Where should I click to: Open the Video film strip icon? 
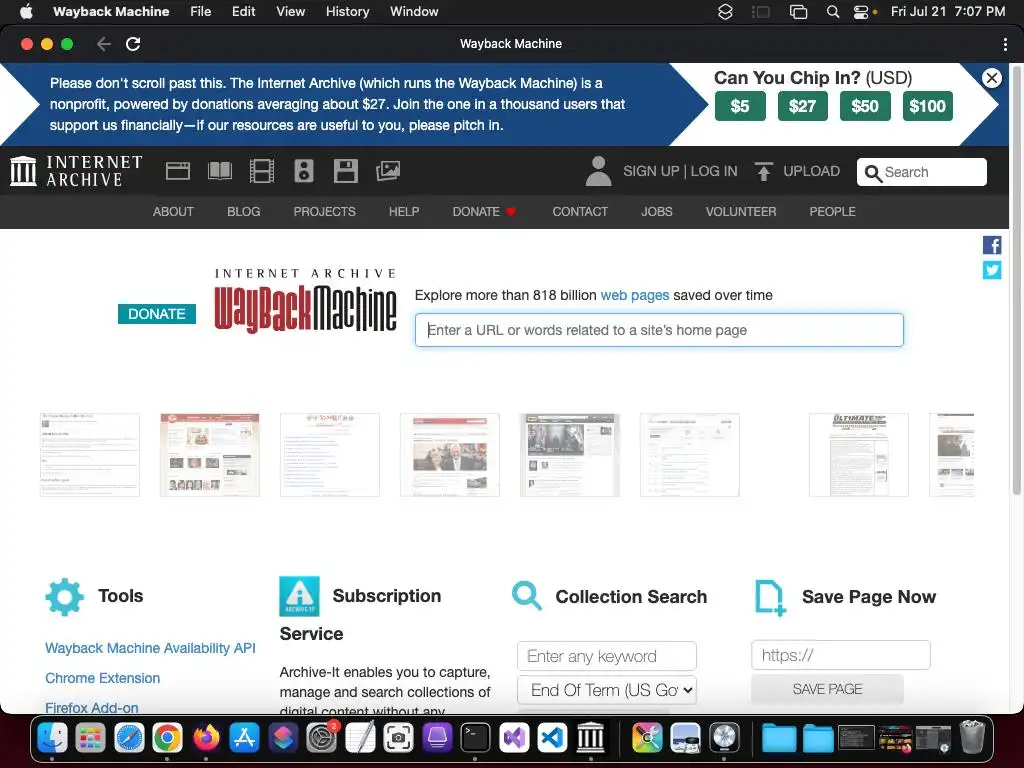click(x=262, y=171)
